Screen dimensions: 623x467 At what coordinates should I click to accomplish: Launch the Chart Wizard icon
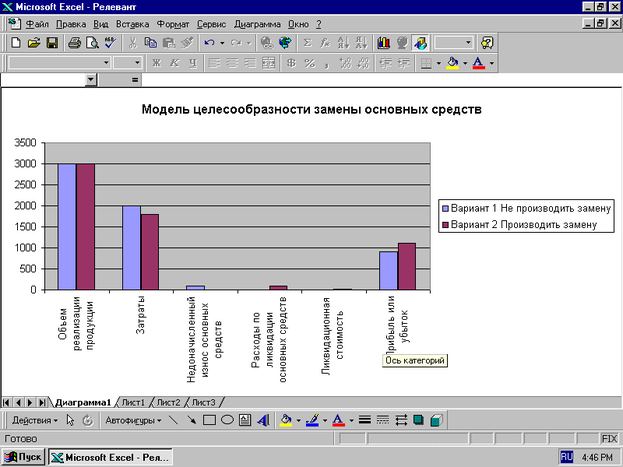coord(383,43)
